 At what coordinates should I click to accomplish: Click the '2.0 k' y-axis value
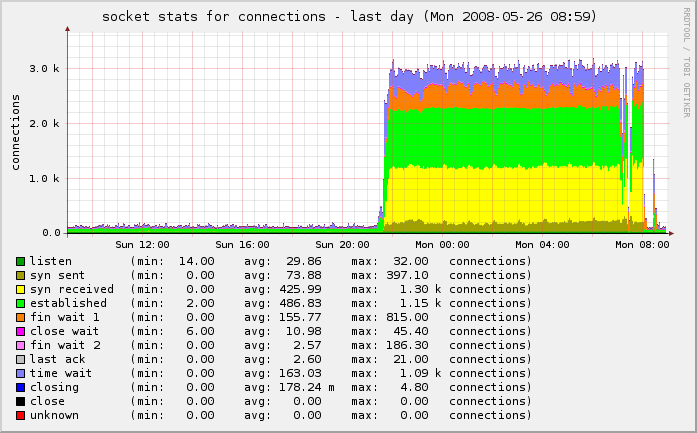44,124
